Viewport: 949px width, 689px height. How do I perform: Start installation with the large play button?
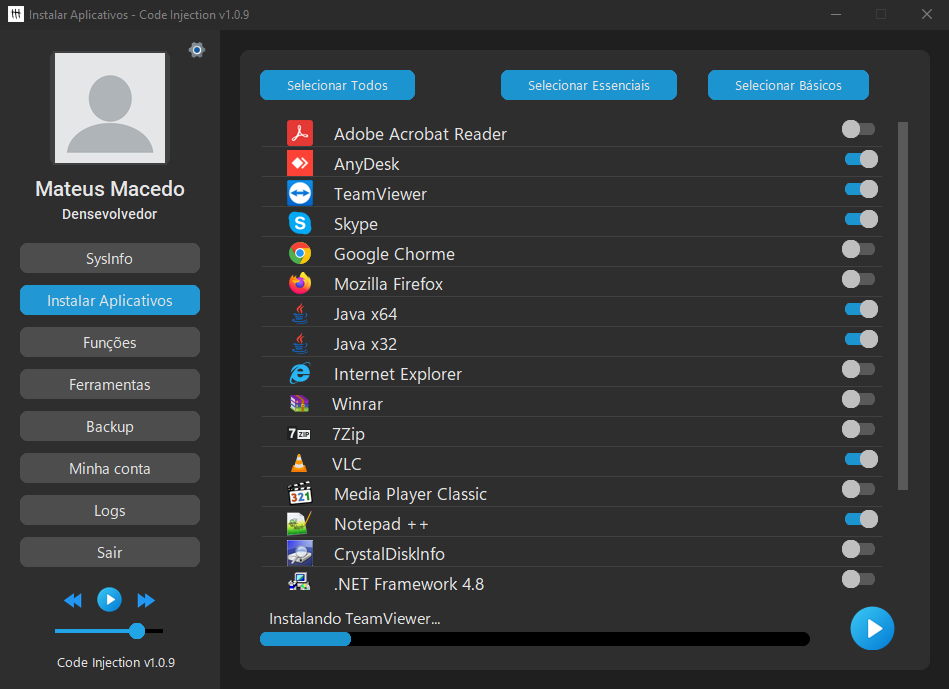872,628
